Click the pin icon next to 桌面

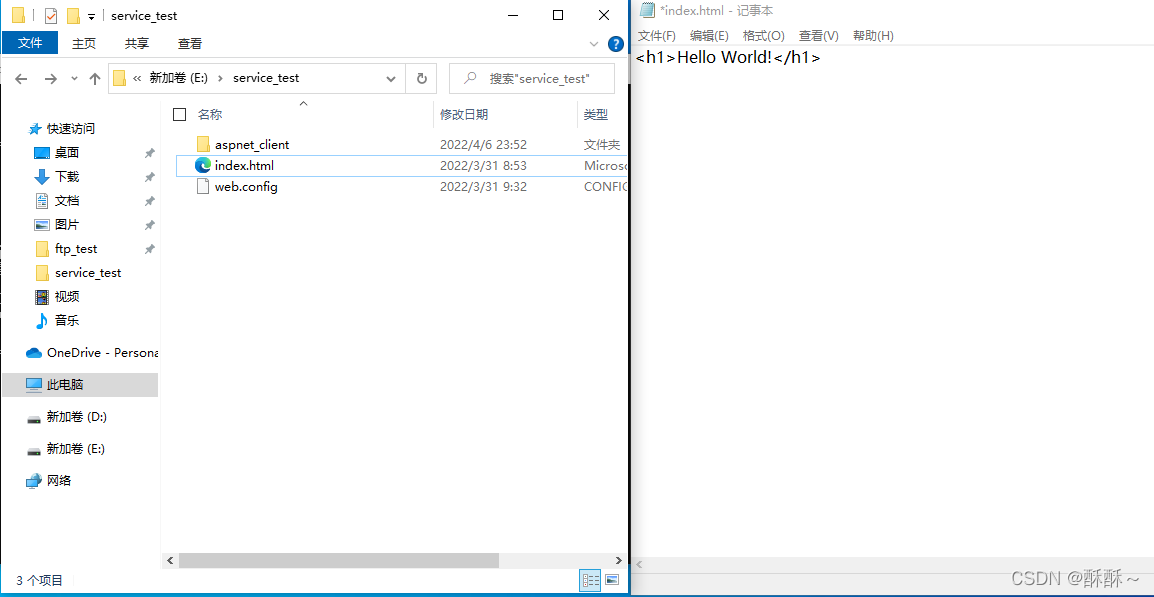click(149, 153)
